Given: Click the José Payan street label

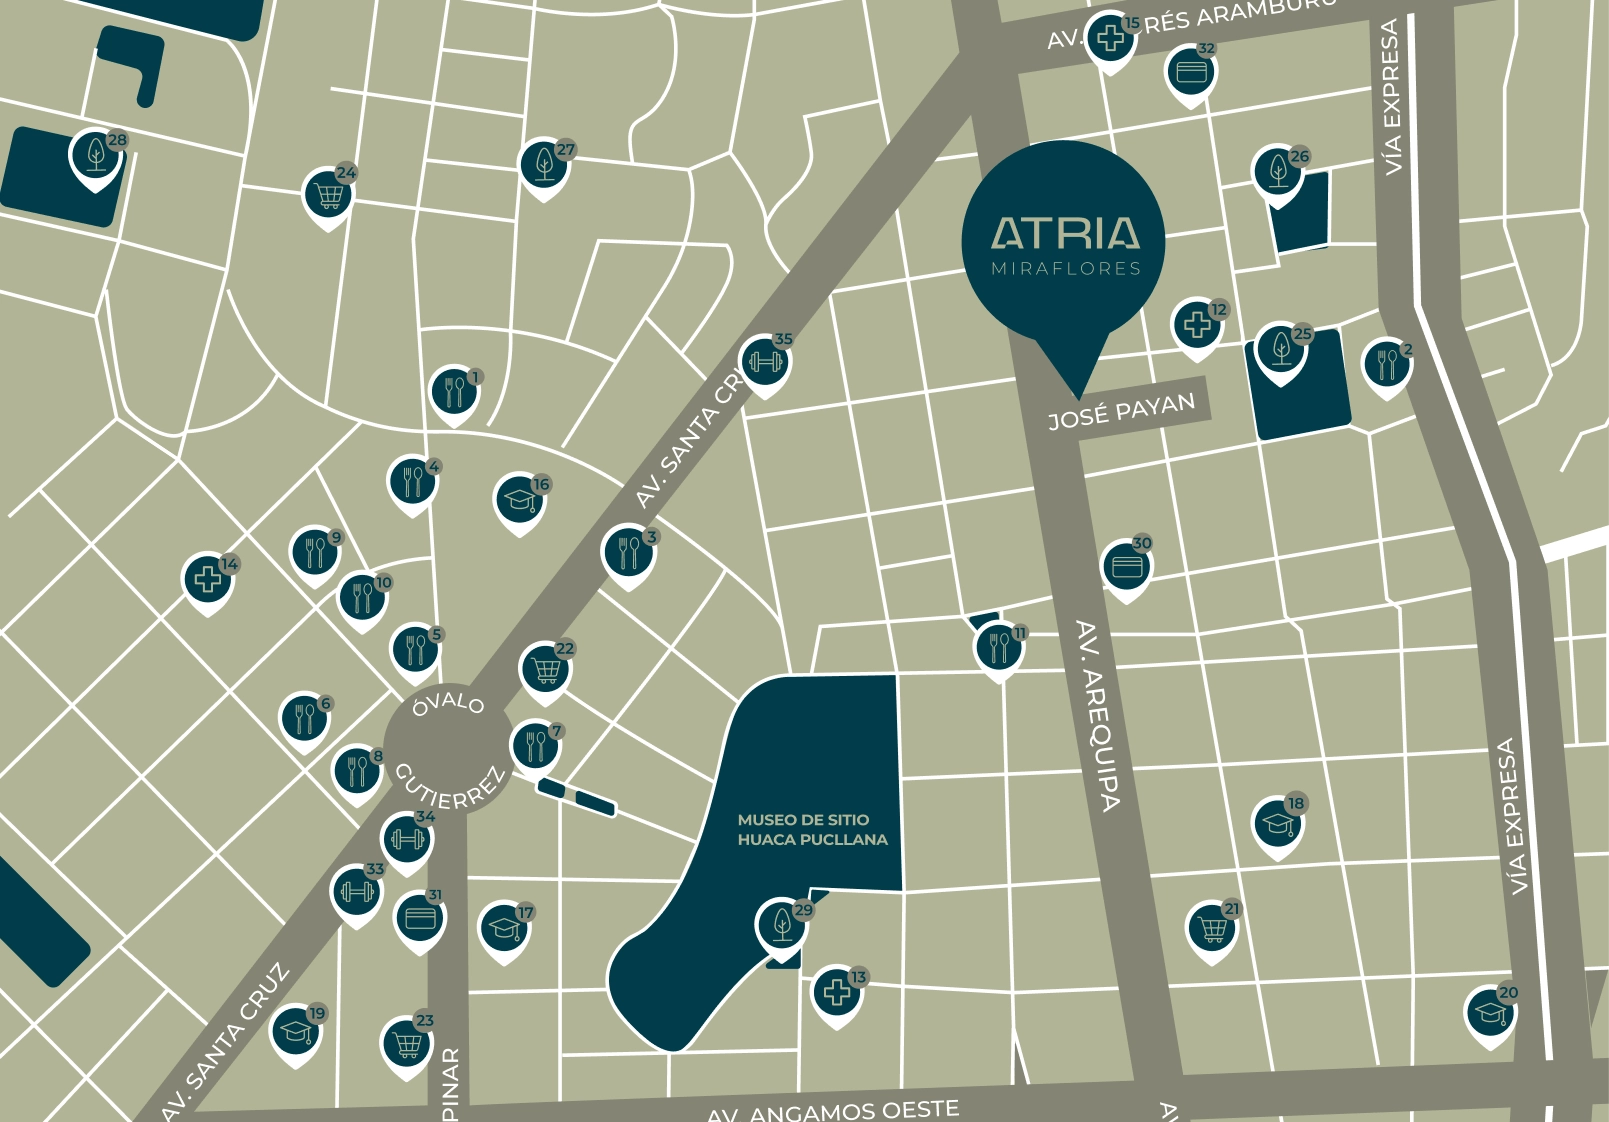Looking at the screenshot, I should click(x=1121, y=411).
